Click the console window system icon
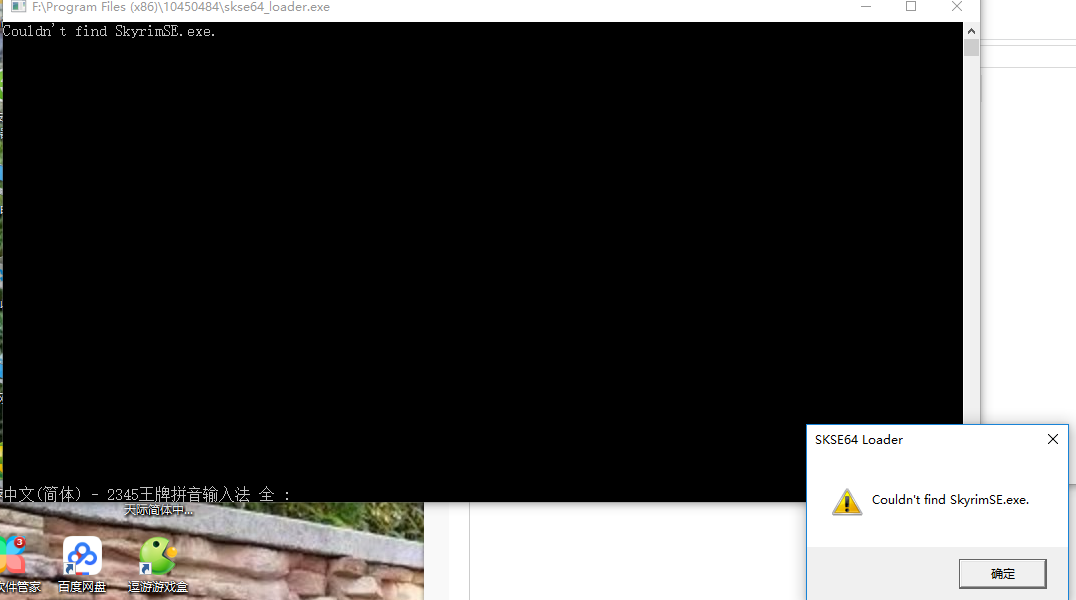 (19, 7)
